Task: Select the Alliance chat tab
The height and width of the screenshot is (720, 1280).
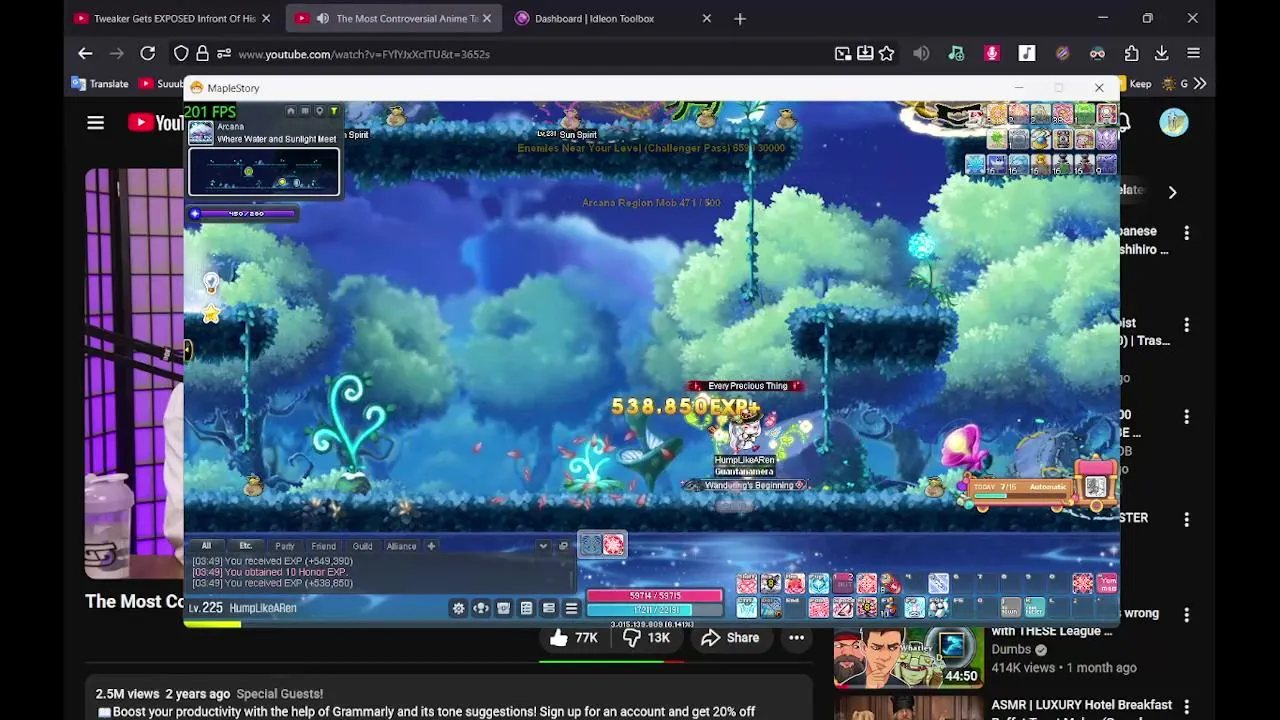Action: click(401, 546)
